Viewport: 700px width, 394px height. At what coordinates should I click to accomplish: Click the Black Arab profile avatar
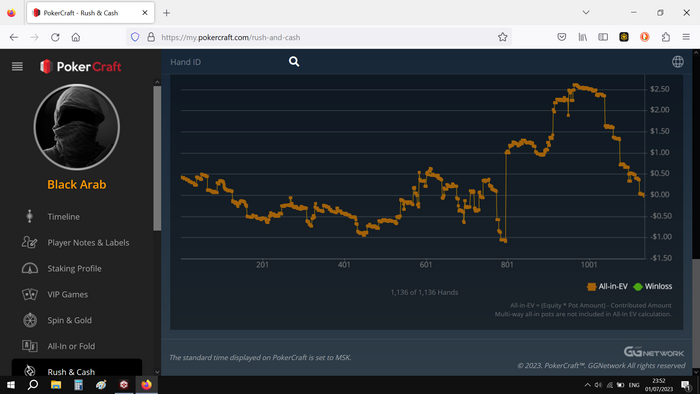[77, 127]
